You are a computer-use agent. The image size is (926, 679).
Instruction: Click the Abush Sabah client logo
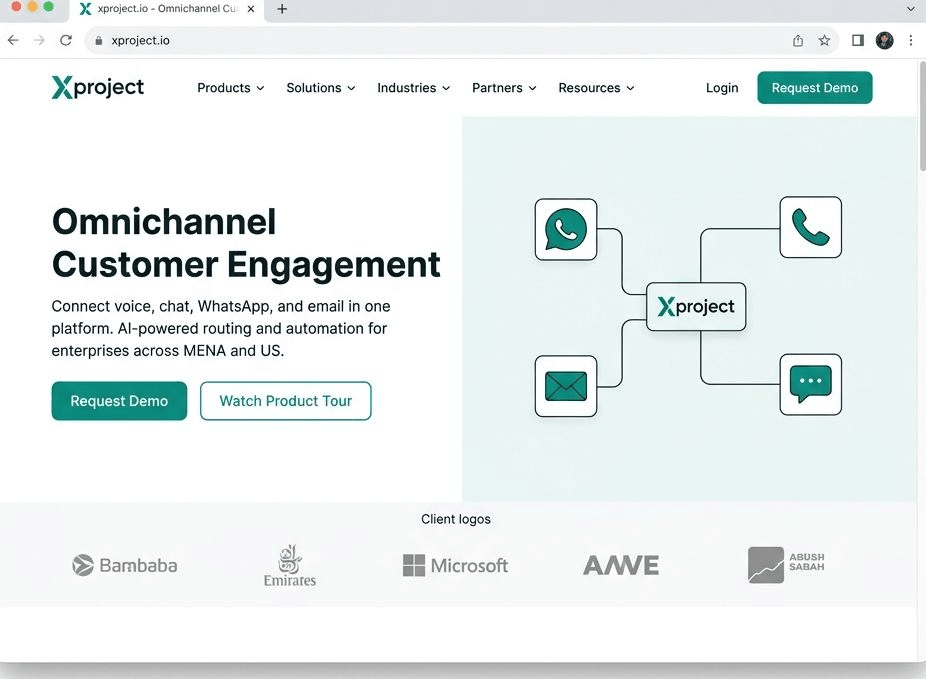[x=786, y=565]
